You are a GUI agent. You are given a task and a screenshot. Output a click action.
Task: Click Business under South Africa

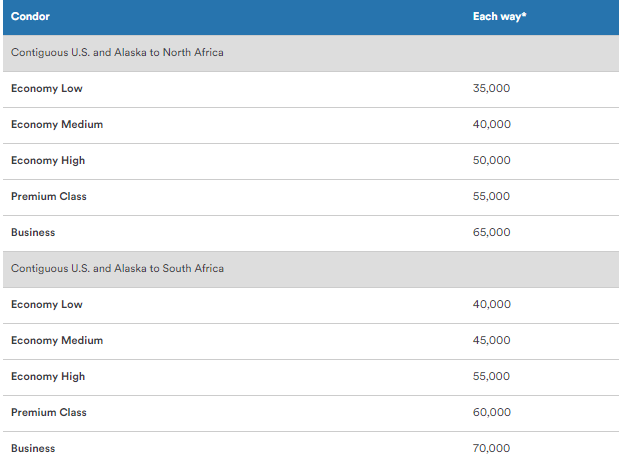click(33, 448)
